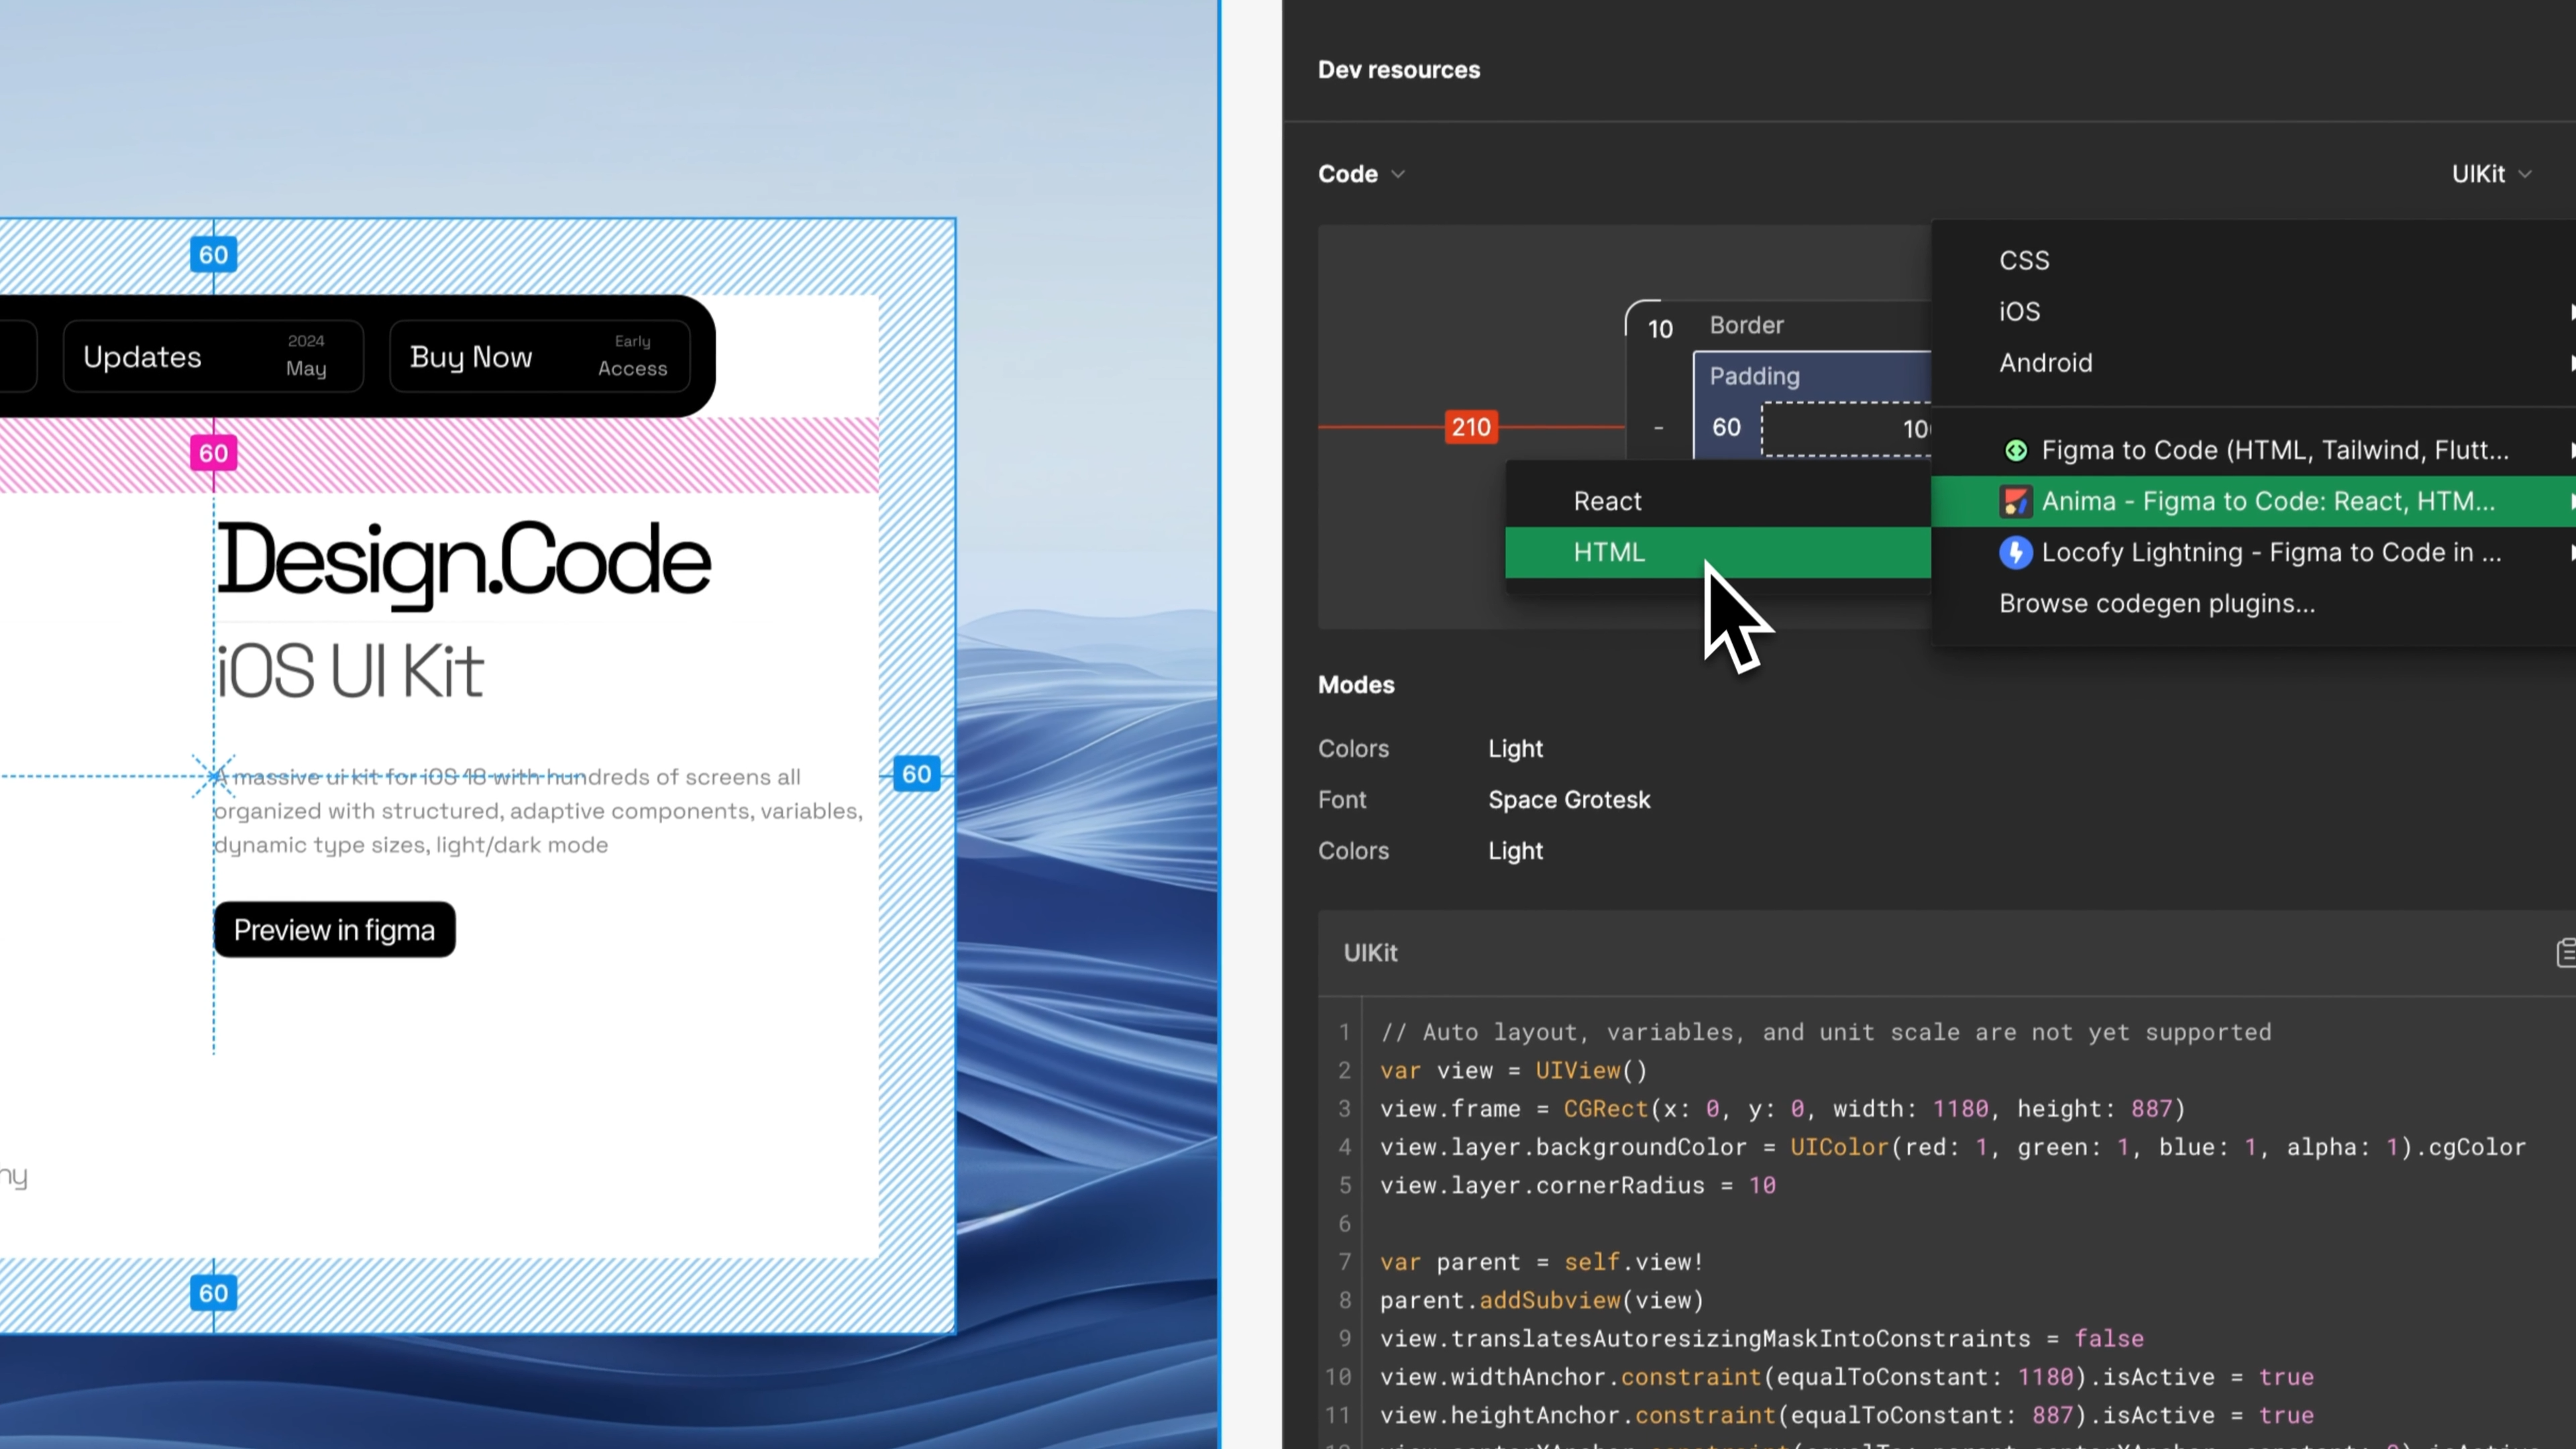
Task: Choose React from the Anima submenu
Action: coord(1607,501)
